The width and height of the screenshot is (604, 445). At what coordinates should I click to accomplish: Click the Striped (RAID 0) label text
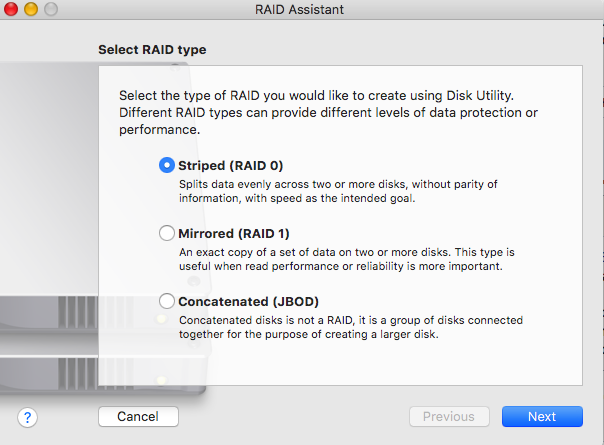click(x=224, y=166)
